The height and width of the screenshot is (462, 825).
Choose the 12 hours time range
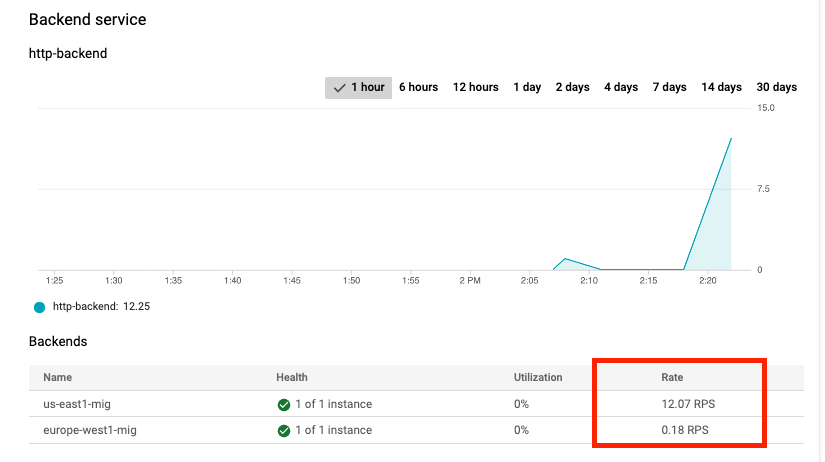pos(475,87)
